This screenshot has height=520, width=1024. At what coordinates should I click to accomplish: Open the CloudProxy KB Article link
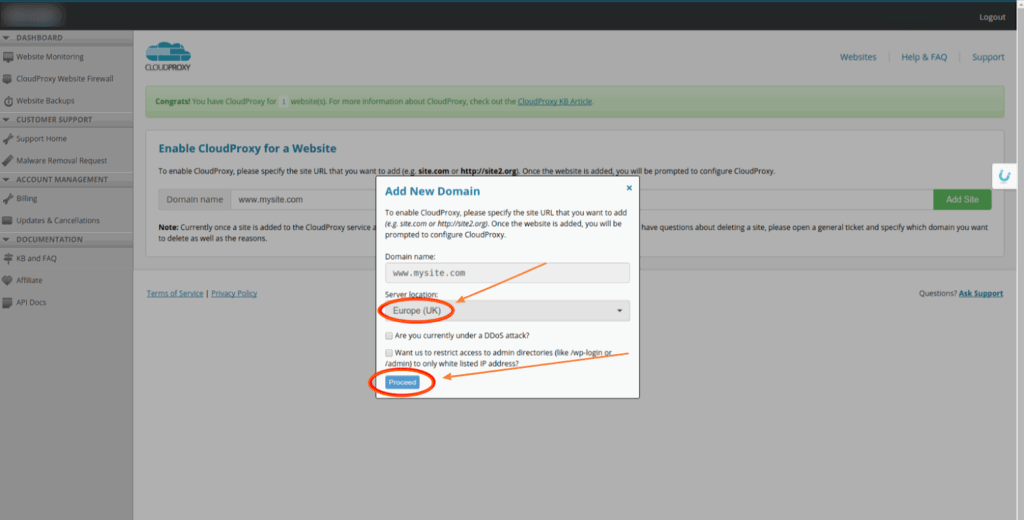pyautogui.click(x=554, y=102)
